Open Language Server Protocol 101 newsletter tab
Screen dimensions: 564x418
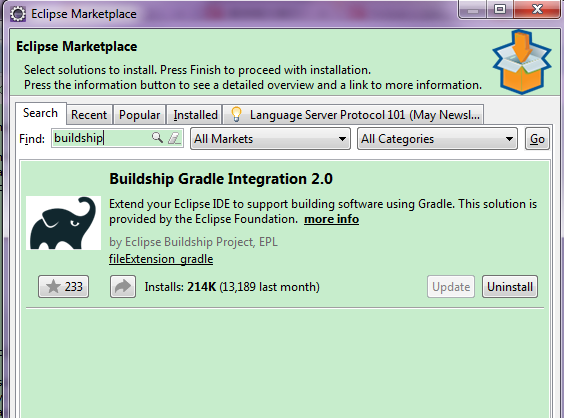click(353, 115)
